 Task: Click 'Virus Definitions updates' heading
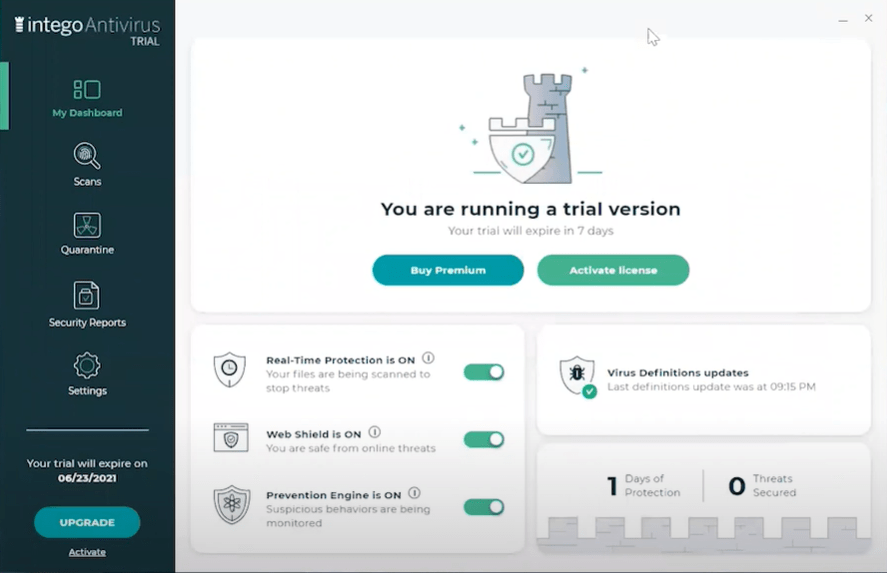click(678, 373)
